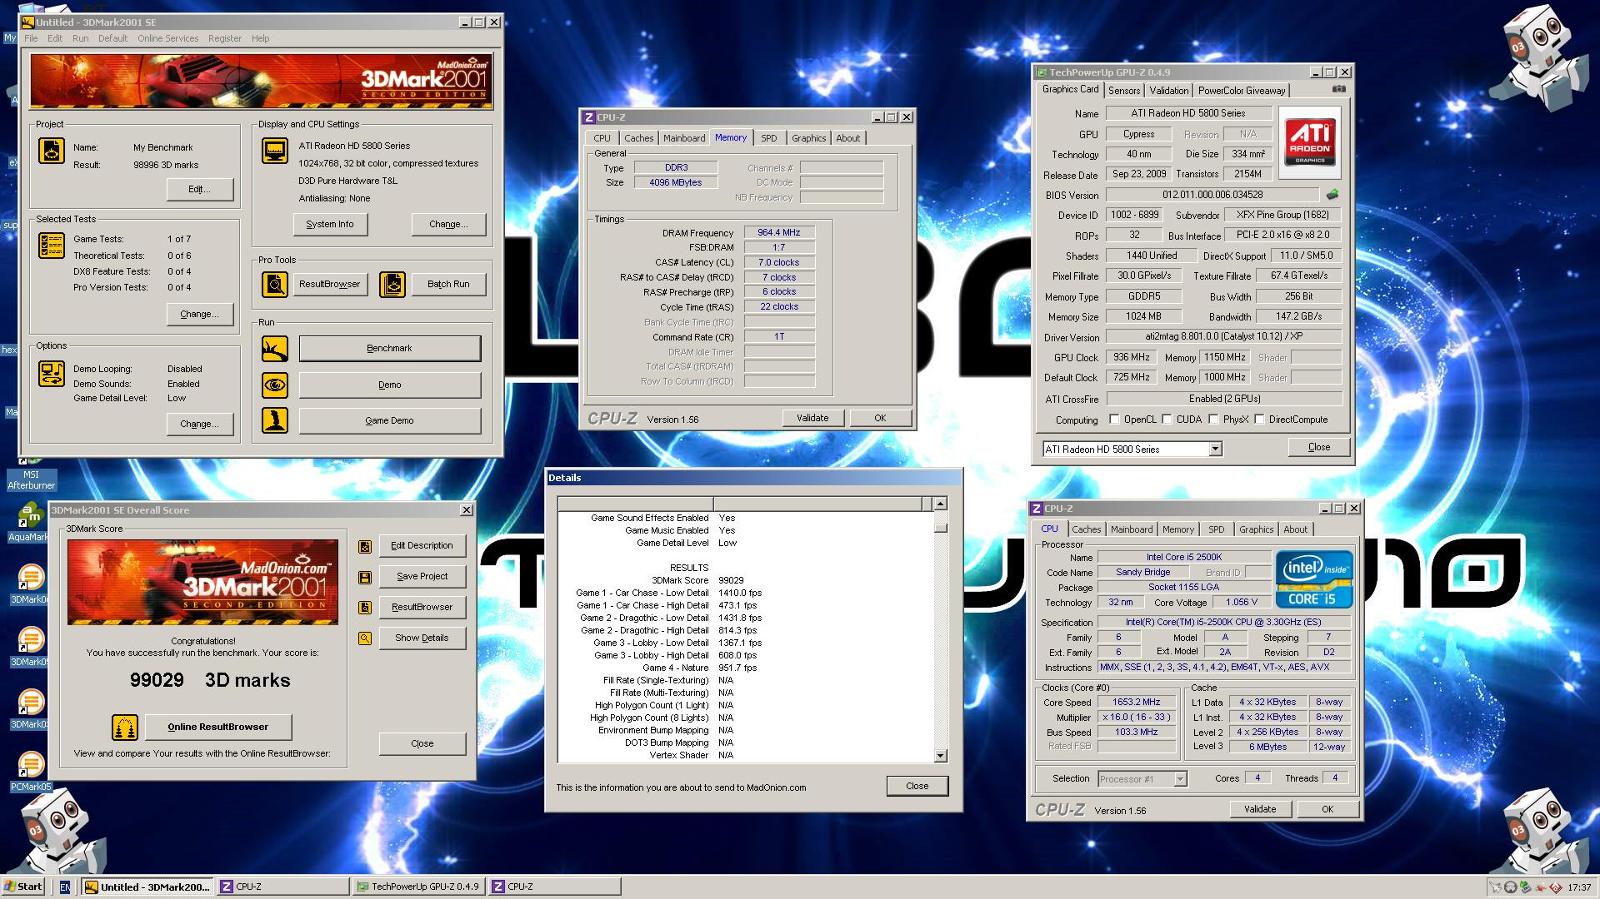
Task: Click the BIOS Version field in GPU-Z
Action: [x=1212, y=195]
